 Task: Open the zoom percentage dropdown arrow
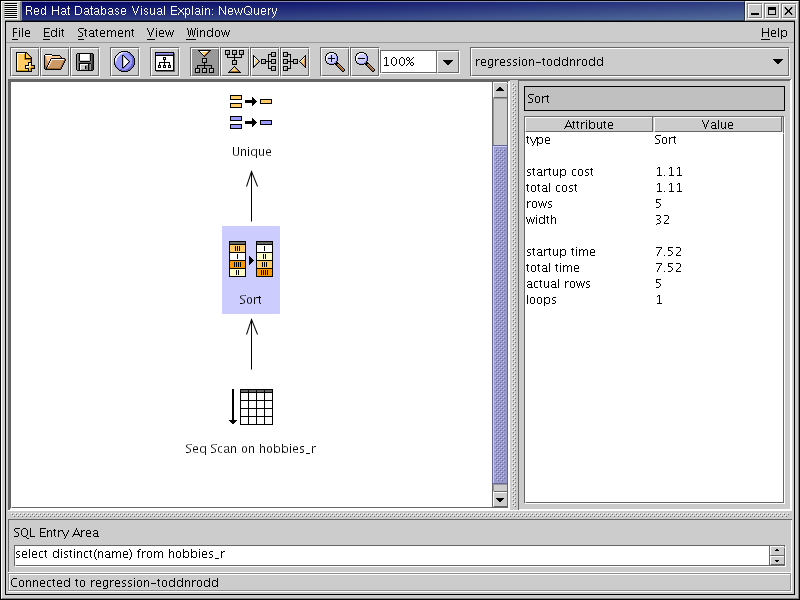tap(448, 62)
